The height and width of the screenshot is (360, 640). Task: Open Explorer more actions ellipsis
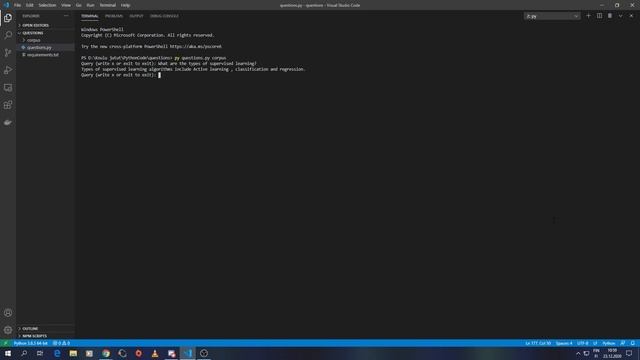(66, 16)
